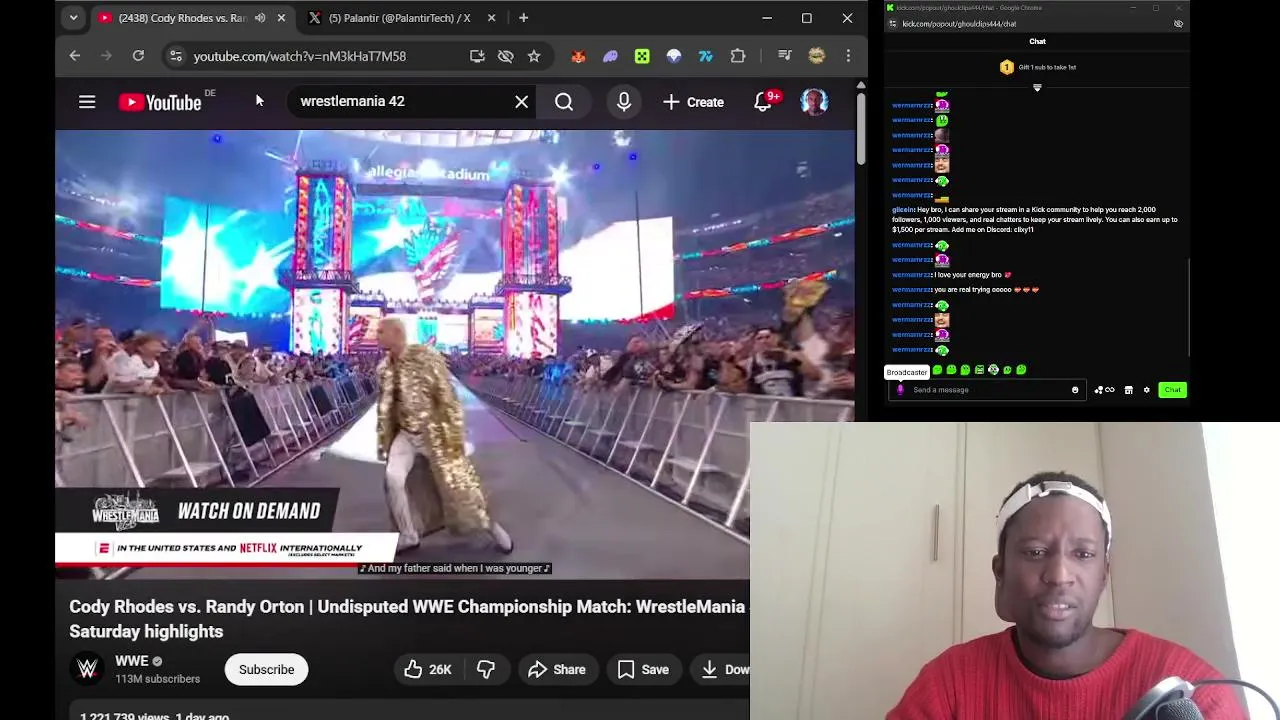
Task: Install app via the address bar icon
Action: [477, 56]
